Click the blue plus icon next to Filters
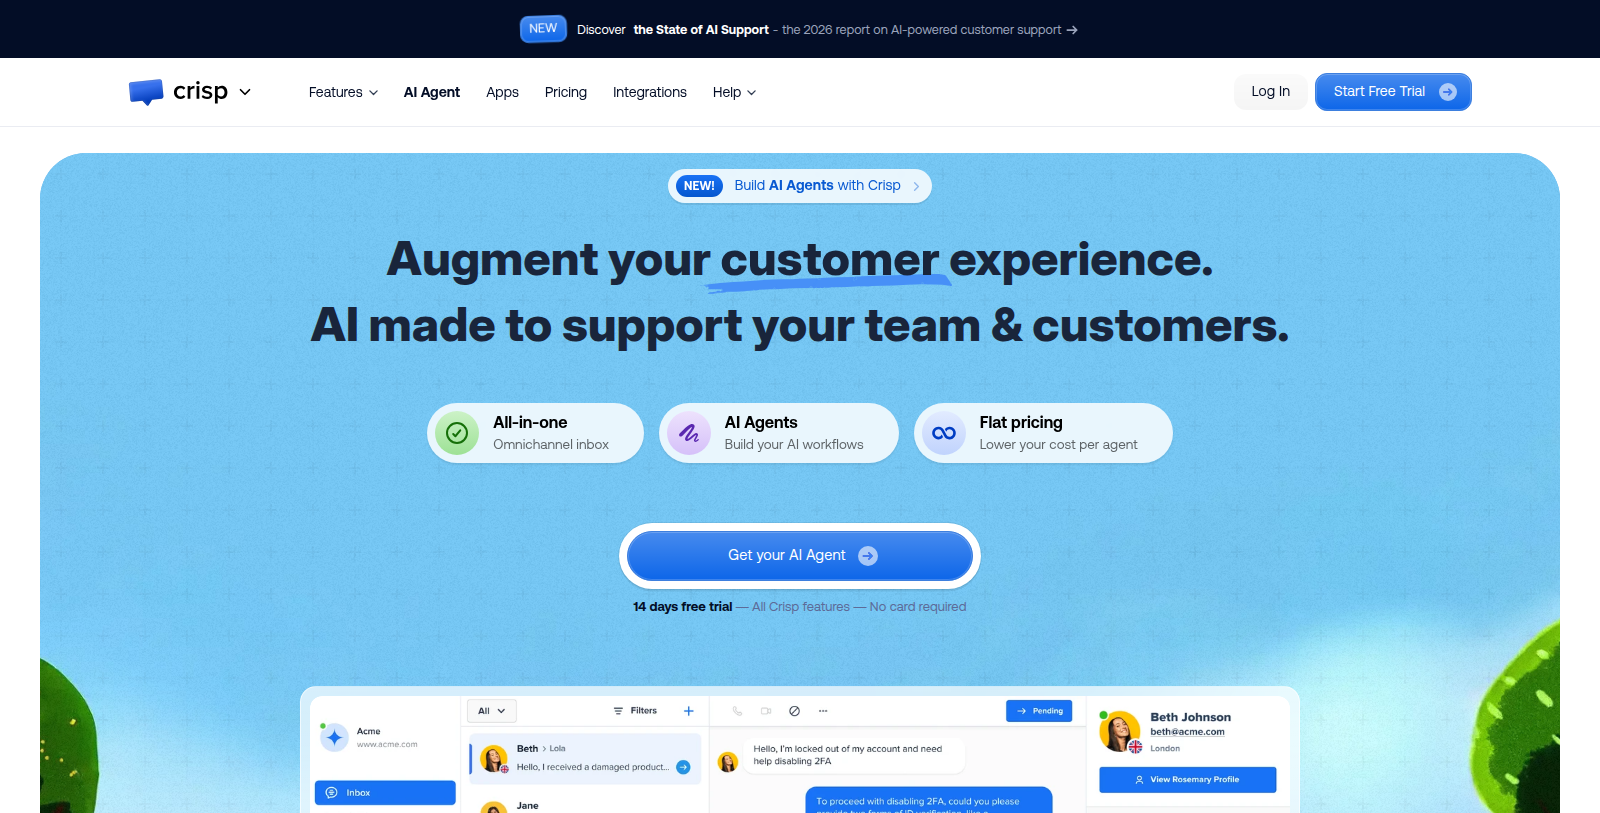Screen dimensions: 1600x813 (688, 711)
